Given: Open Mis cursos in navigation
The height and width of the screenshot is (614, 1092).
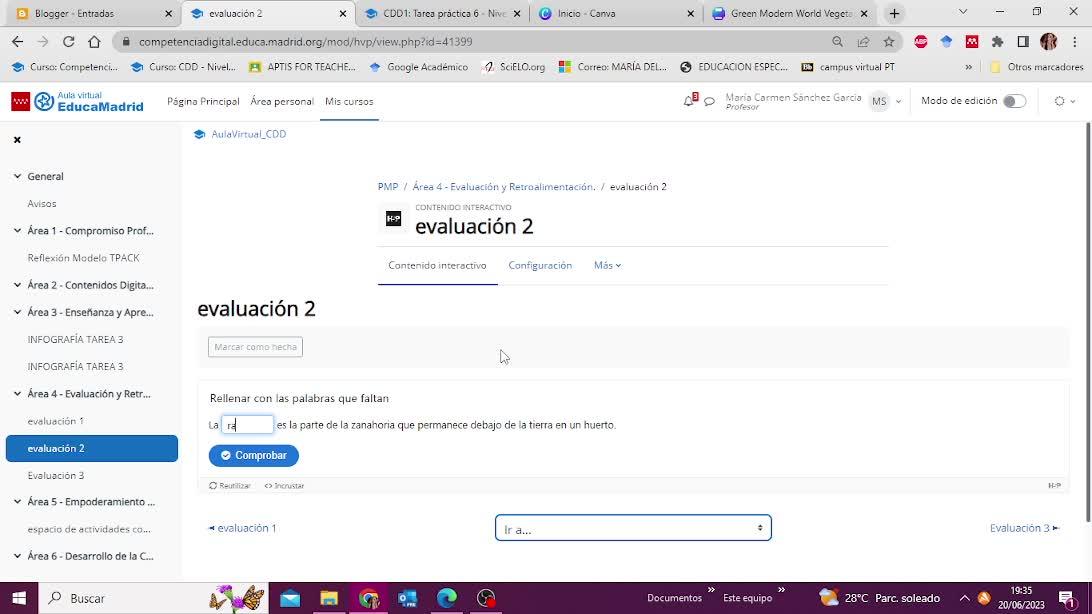Looking at the screenshot, I should (349, 101).
